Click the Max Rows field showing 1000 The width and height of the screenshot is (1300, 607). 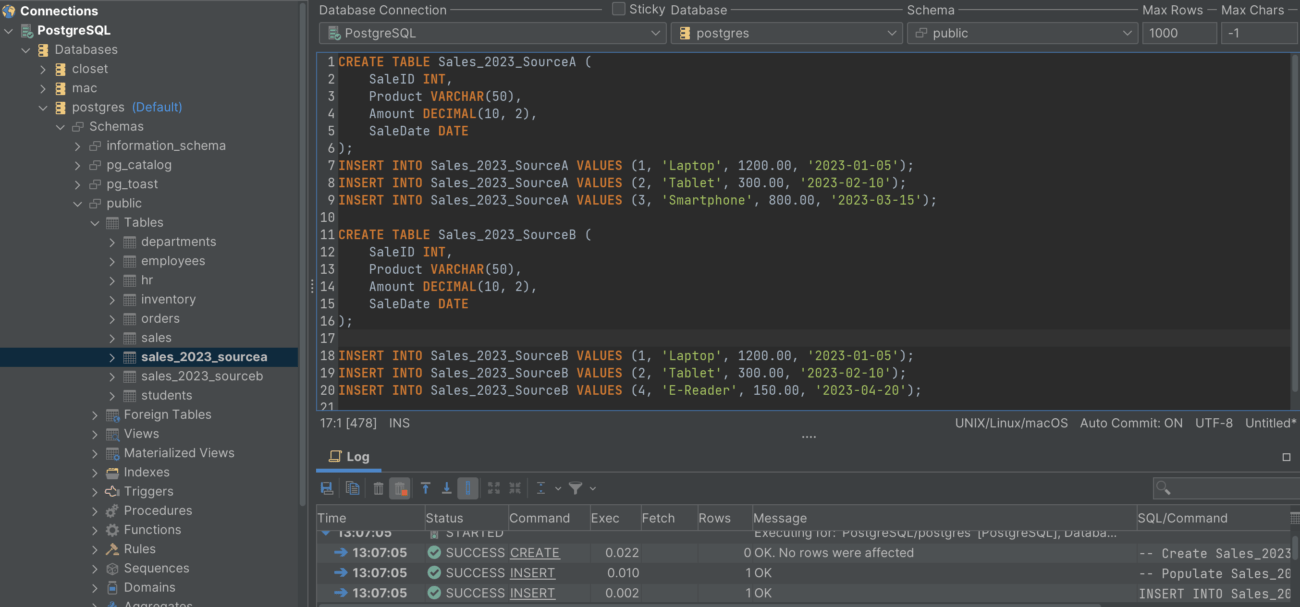tap(1179, 32)
